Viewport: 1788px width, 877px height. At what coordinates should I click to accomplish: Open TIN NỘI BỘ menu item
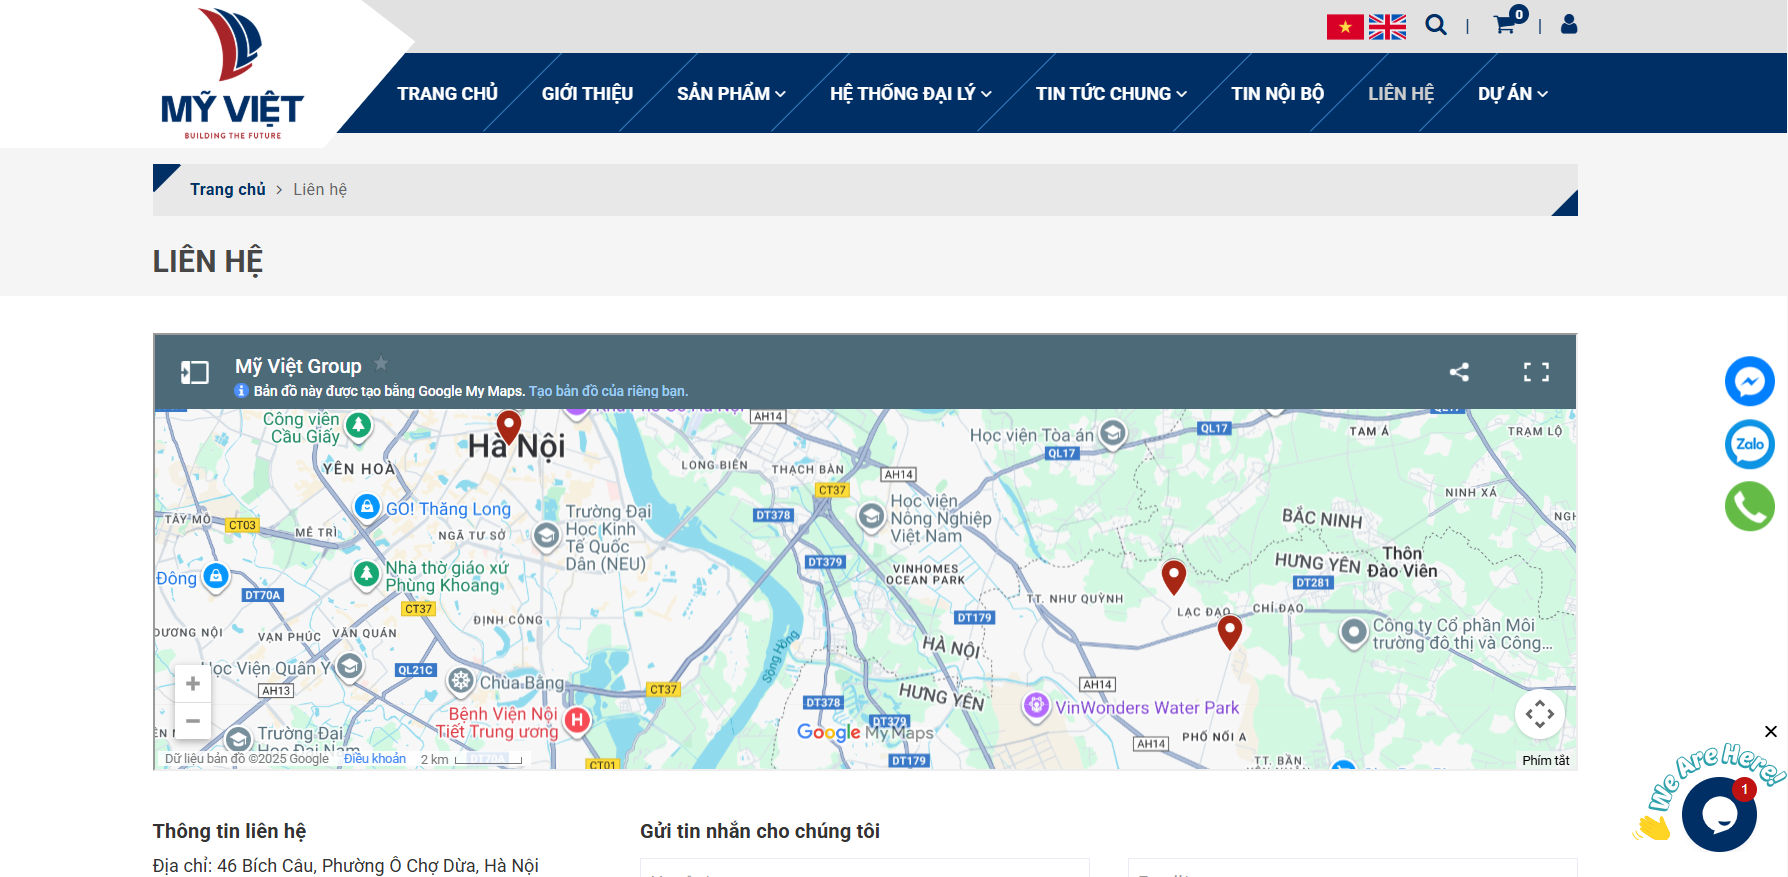1277,94
